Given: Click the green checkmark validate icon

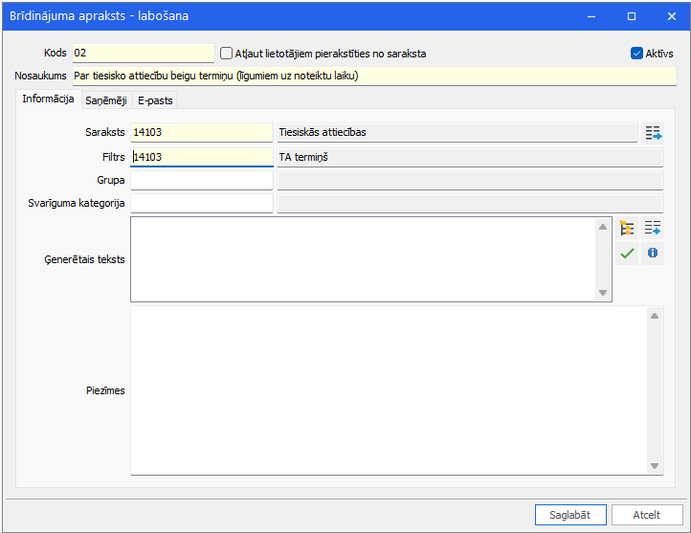Looking at the screenshot, I should (x=627, y=253).
